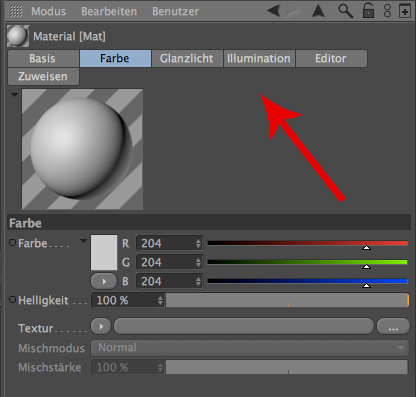Screen dimensions: 416x397
Task: Expand the Farbe parameter triangle
Action: pyautogui.click(x=83, y=241)
